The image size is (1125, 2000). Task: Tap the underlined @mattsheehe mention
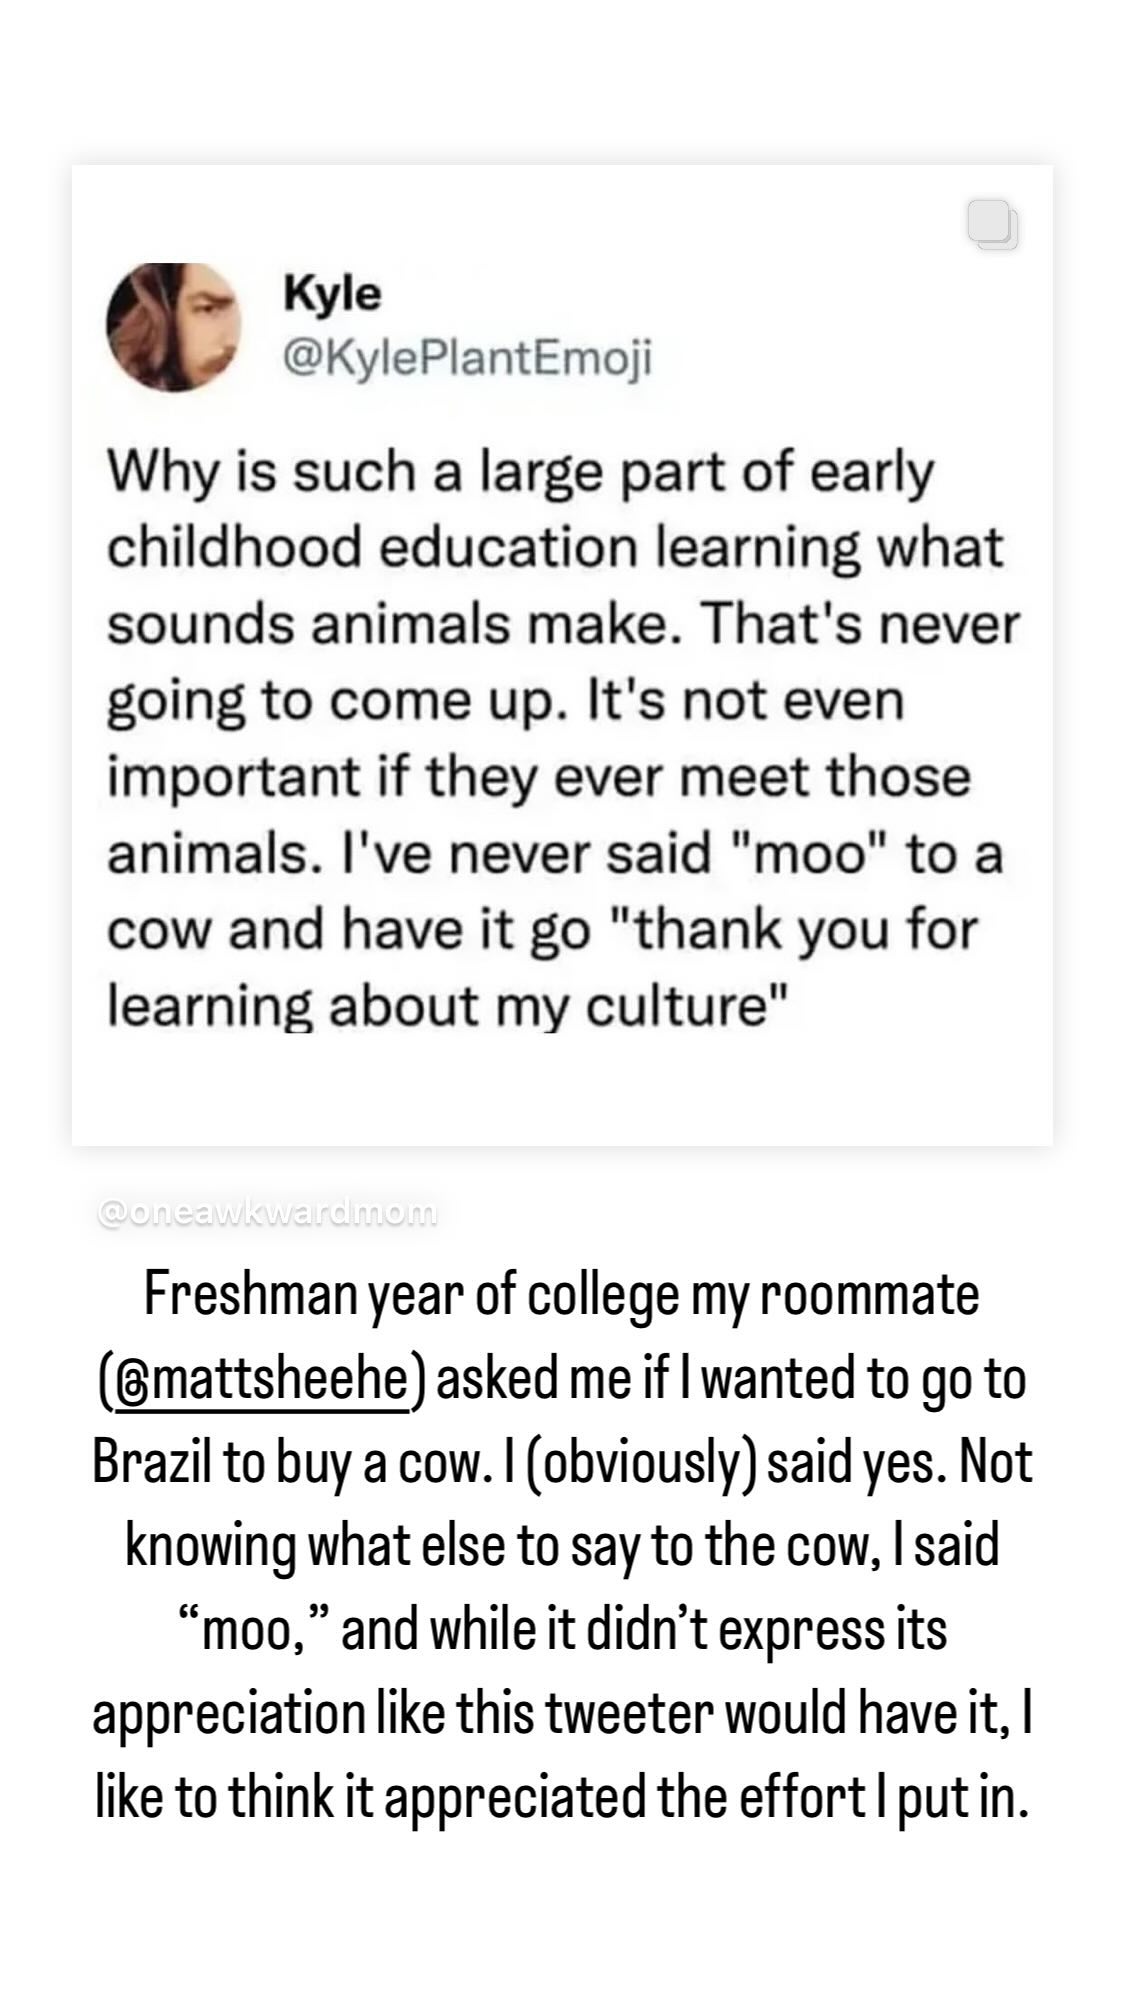pyautogui.click(x=262, y=1379)
